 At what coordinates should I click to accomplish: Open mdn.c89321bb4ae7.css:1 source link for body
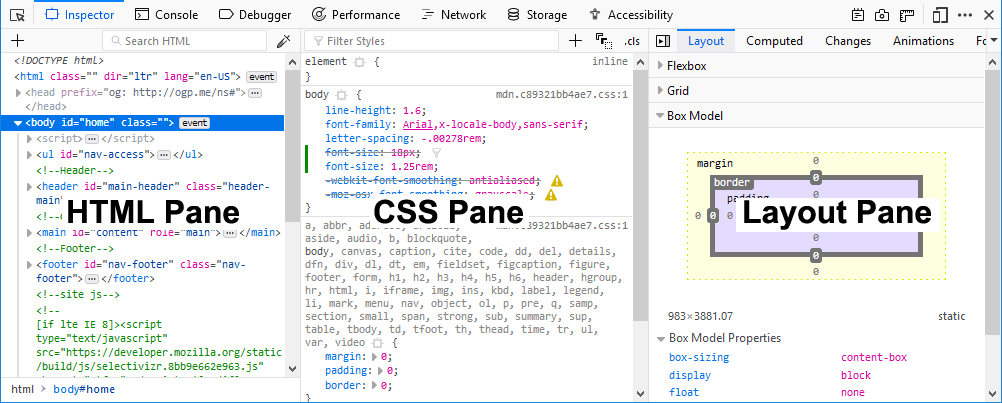561,94
